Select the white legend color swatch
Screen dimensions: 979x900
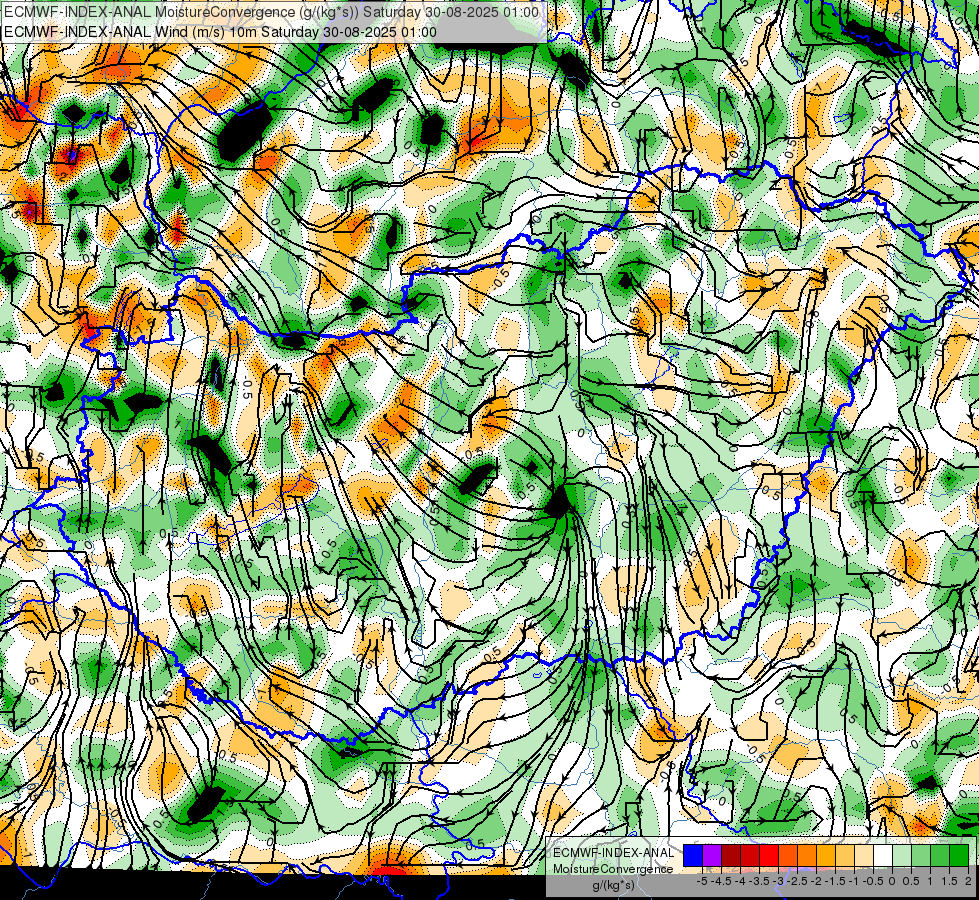883,856
